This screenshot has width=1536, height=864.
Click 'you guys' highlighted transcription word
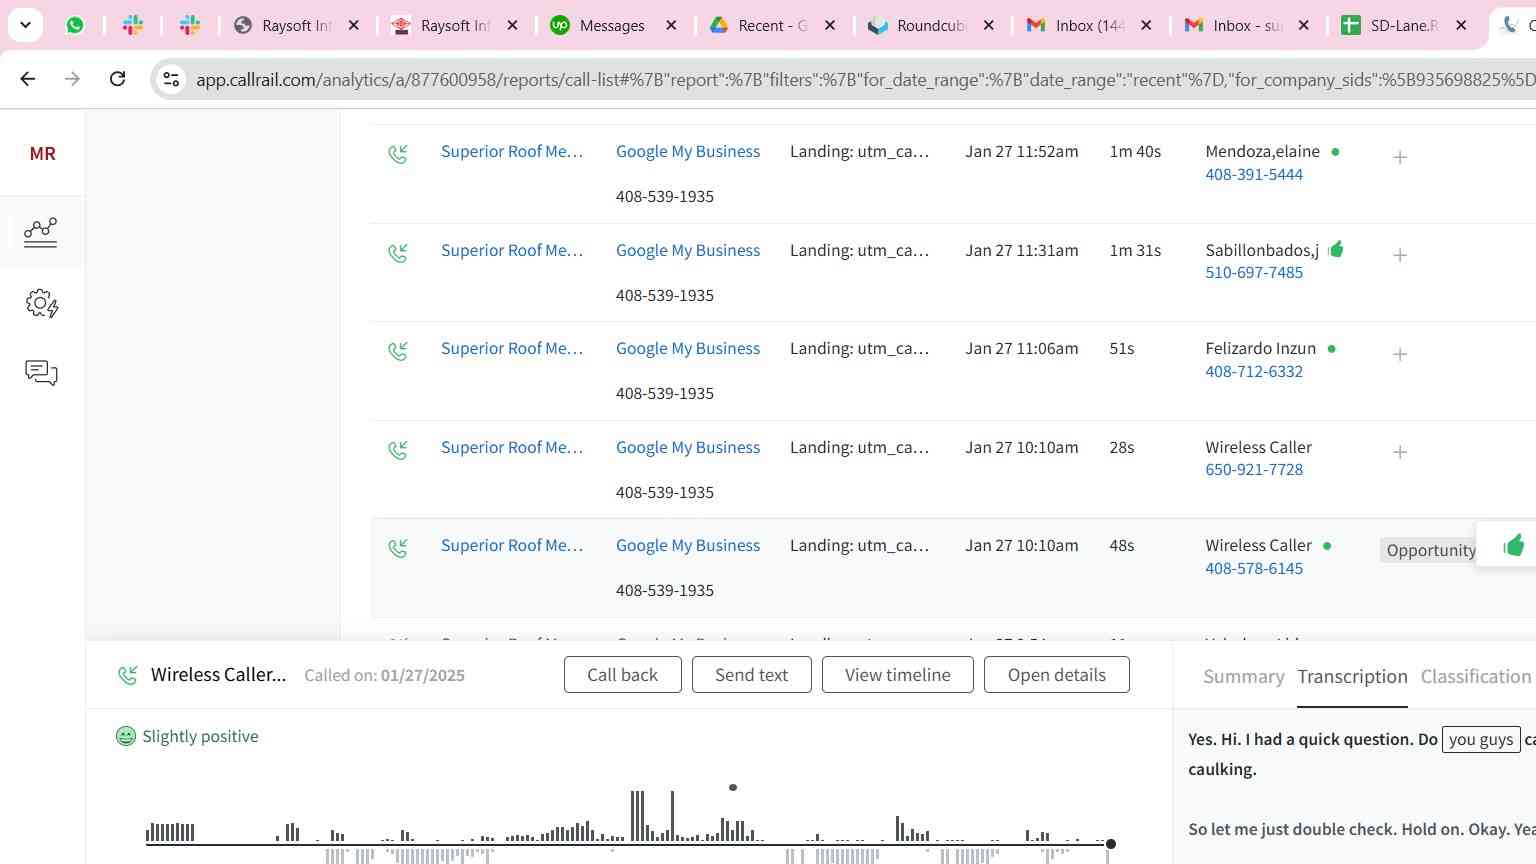1481,739
